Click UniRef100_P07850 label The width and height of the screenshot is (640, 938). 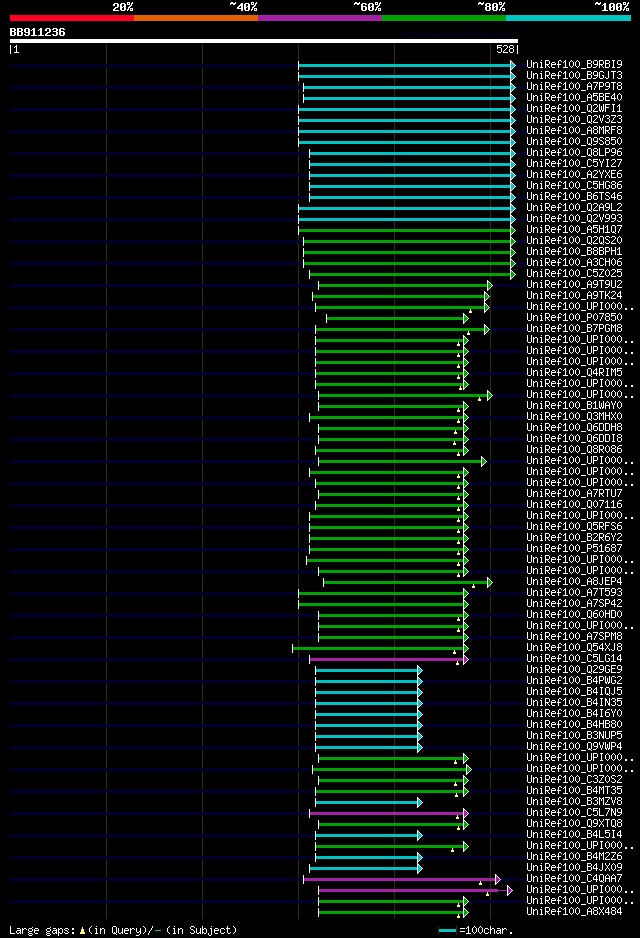click(x=574, y=317)
